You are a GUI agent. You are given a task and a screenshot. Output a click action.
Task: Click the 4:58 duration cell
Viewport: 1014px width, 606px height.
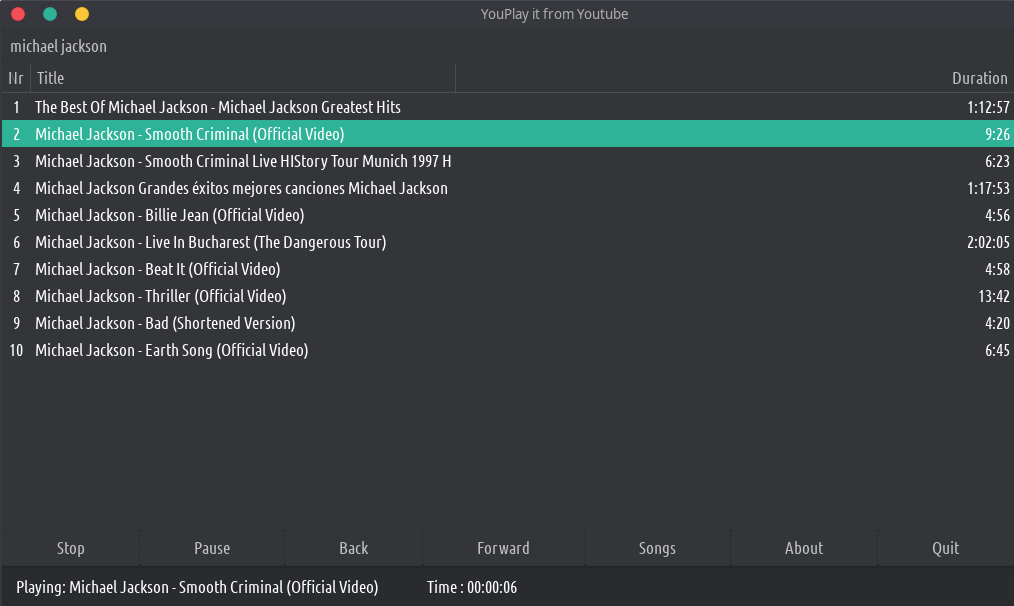(997, 269)
